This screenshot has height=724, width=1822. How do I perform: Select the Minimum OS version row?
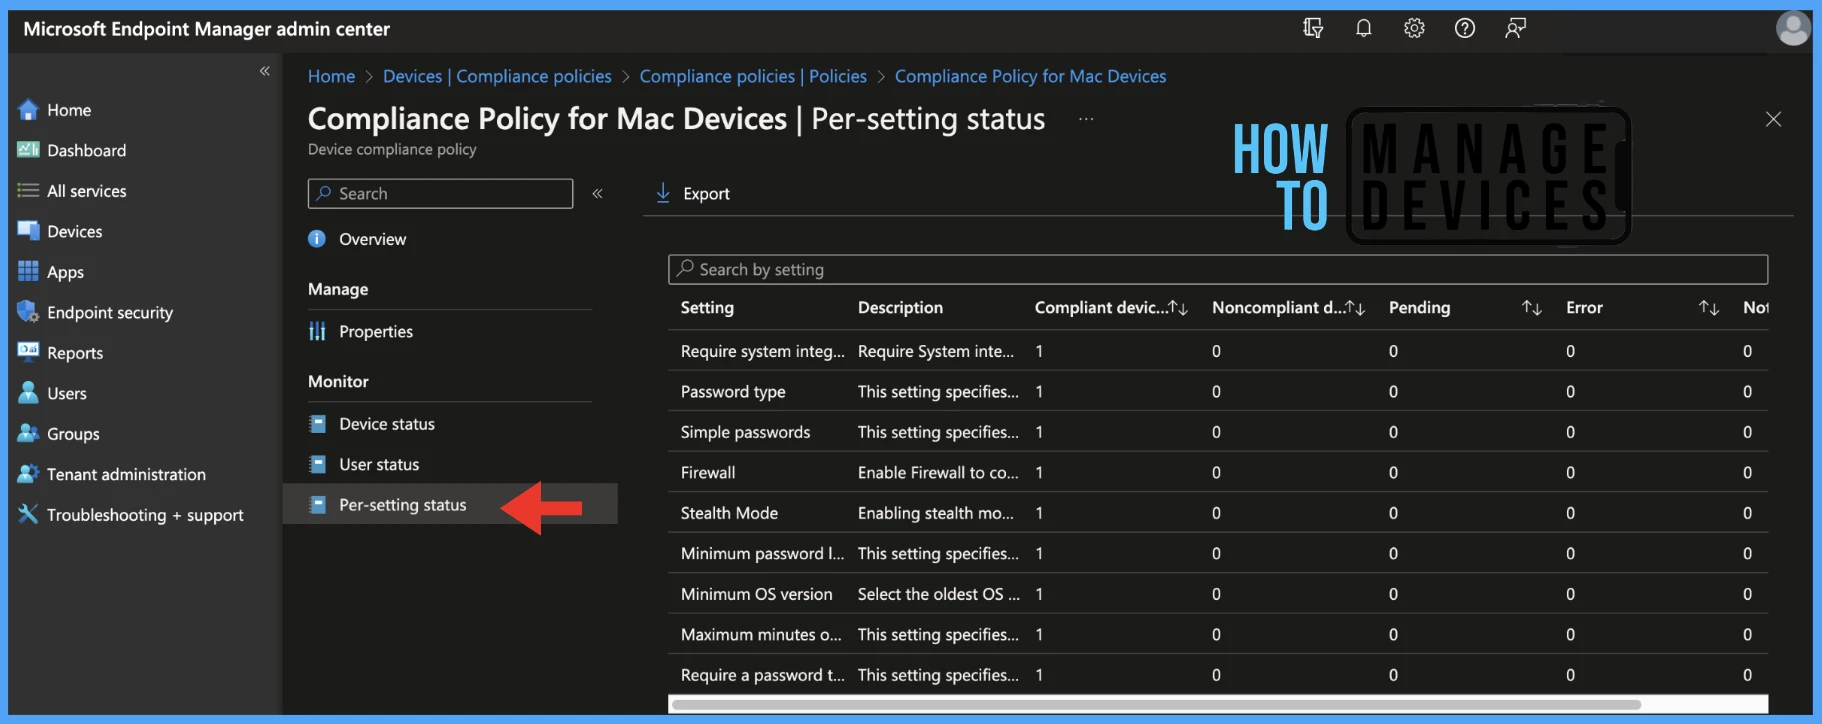pyautogui.click(x=1218, y=594)
